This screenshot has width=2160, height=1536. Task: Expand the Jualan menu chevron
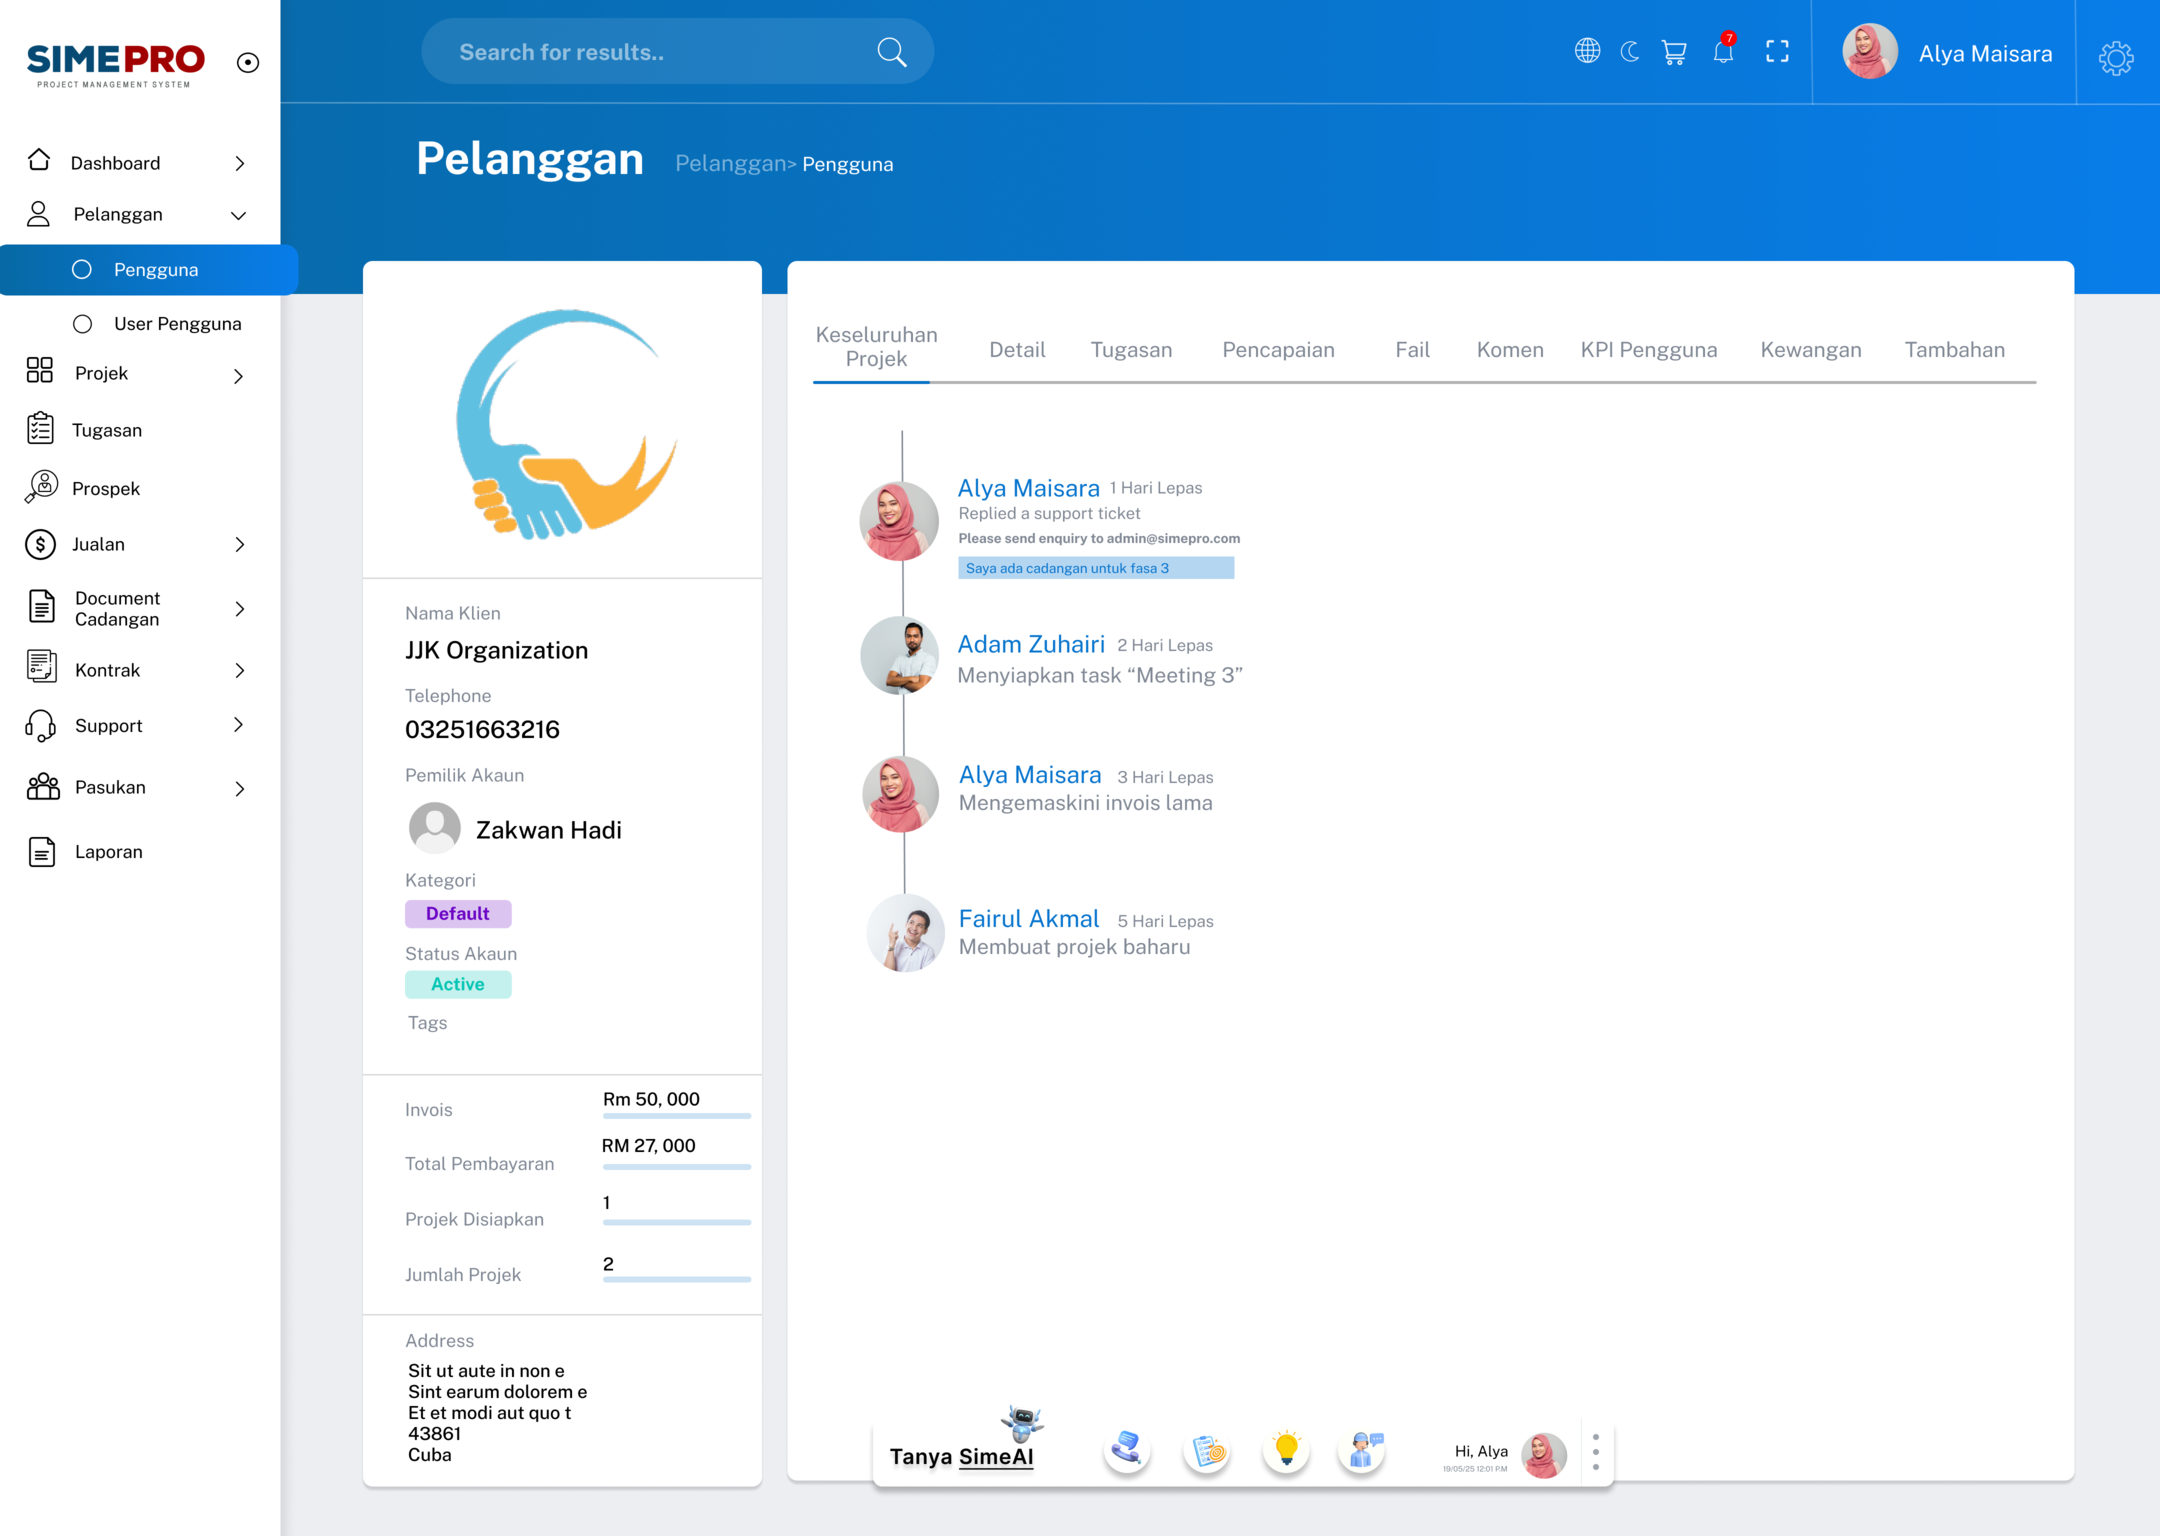click(x=240, y=545)
